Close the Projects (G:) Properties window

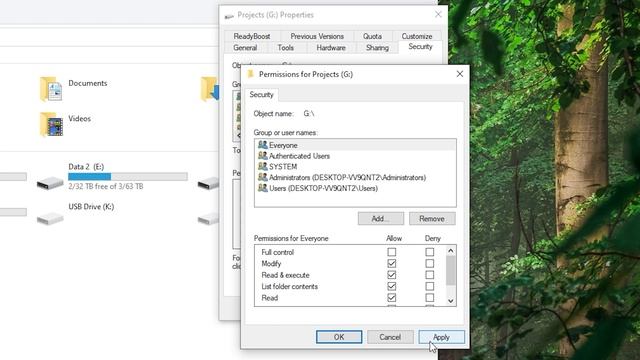[x=438, y=14]
